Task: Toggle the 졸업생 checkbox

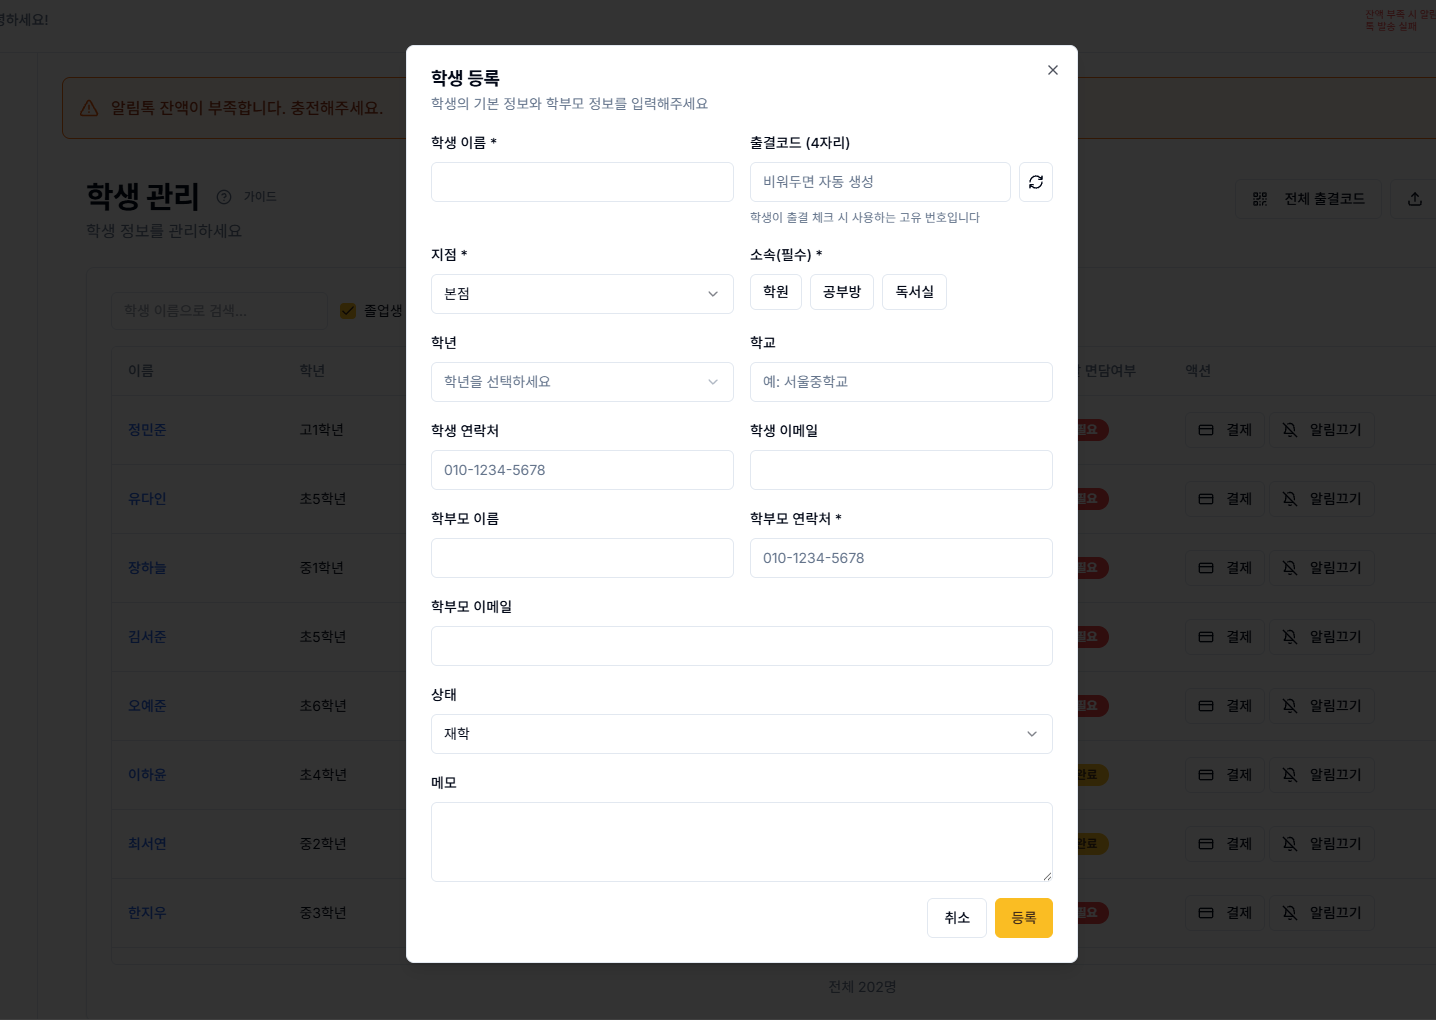Action: (348, 311)
